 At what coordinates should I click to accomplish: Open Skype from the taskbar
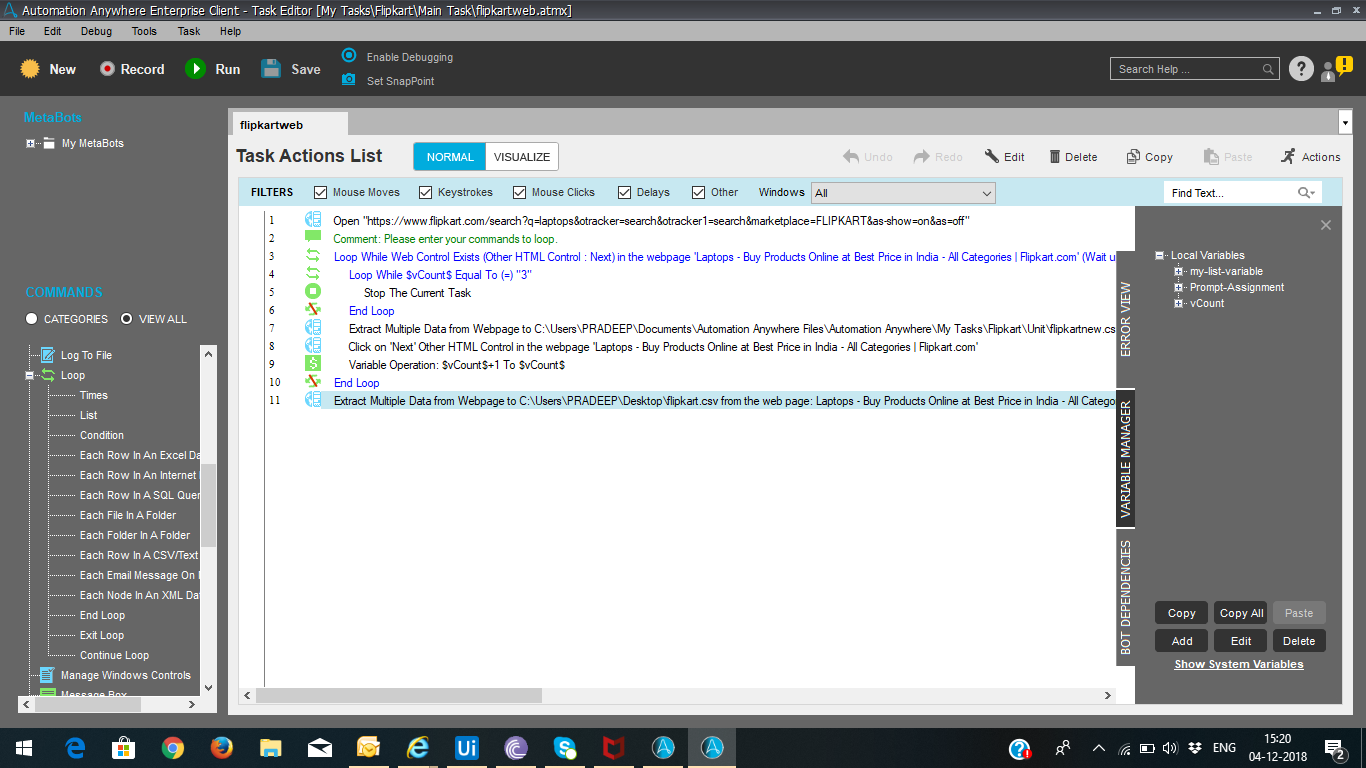tap(564, 748)
